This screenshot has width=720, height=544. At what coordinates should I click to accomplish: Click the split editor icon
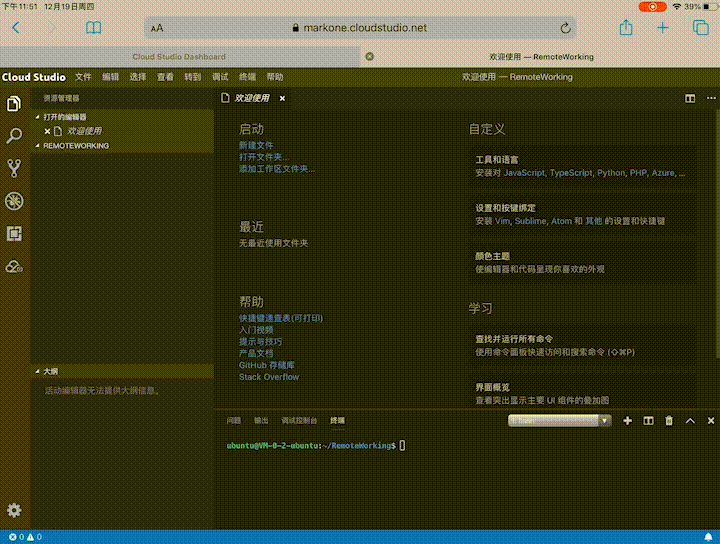690,98
